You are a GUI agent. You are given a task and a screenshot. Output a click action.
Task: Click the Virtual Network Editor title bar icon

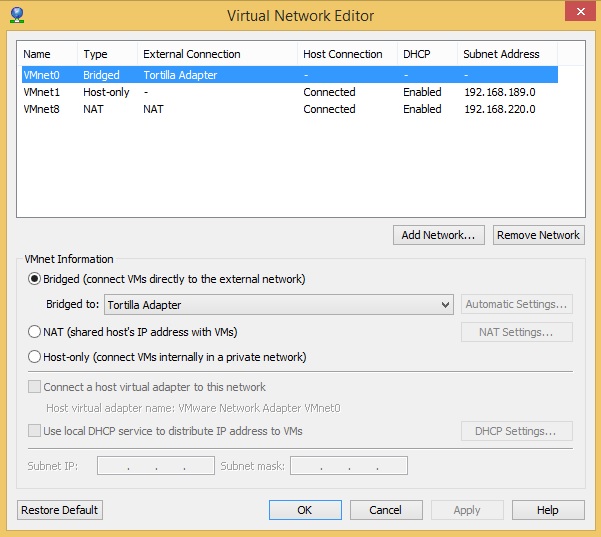point(15,15)
